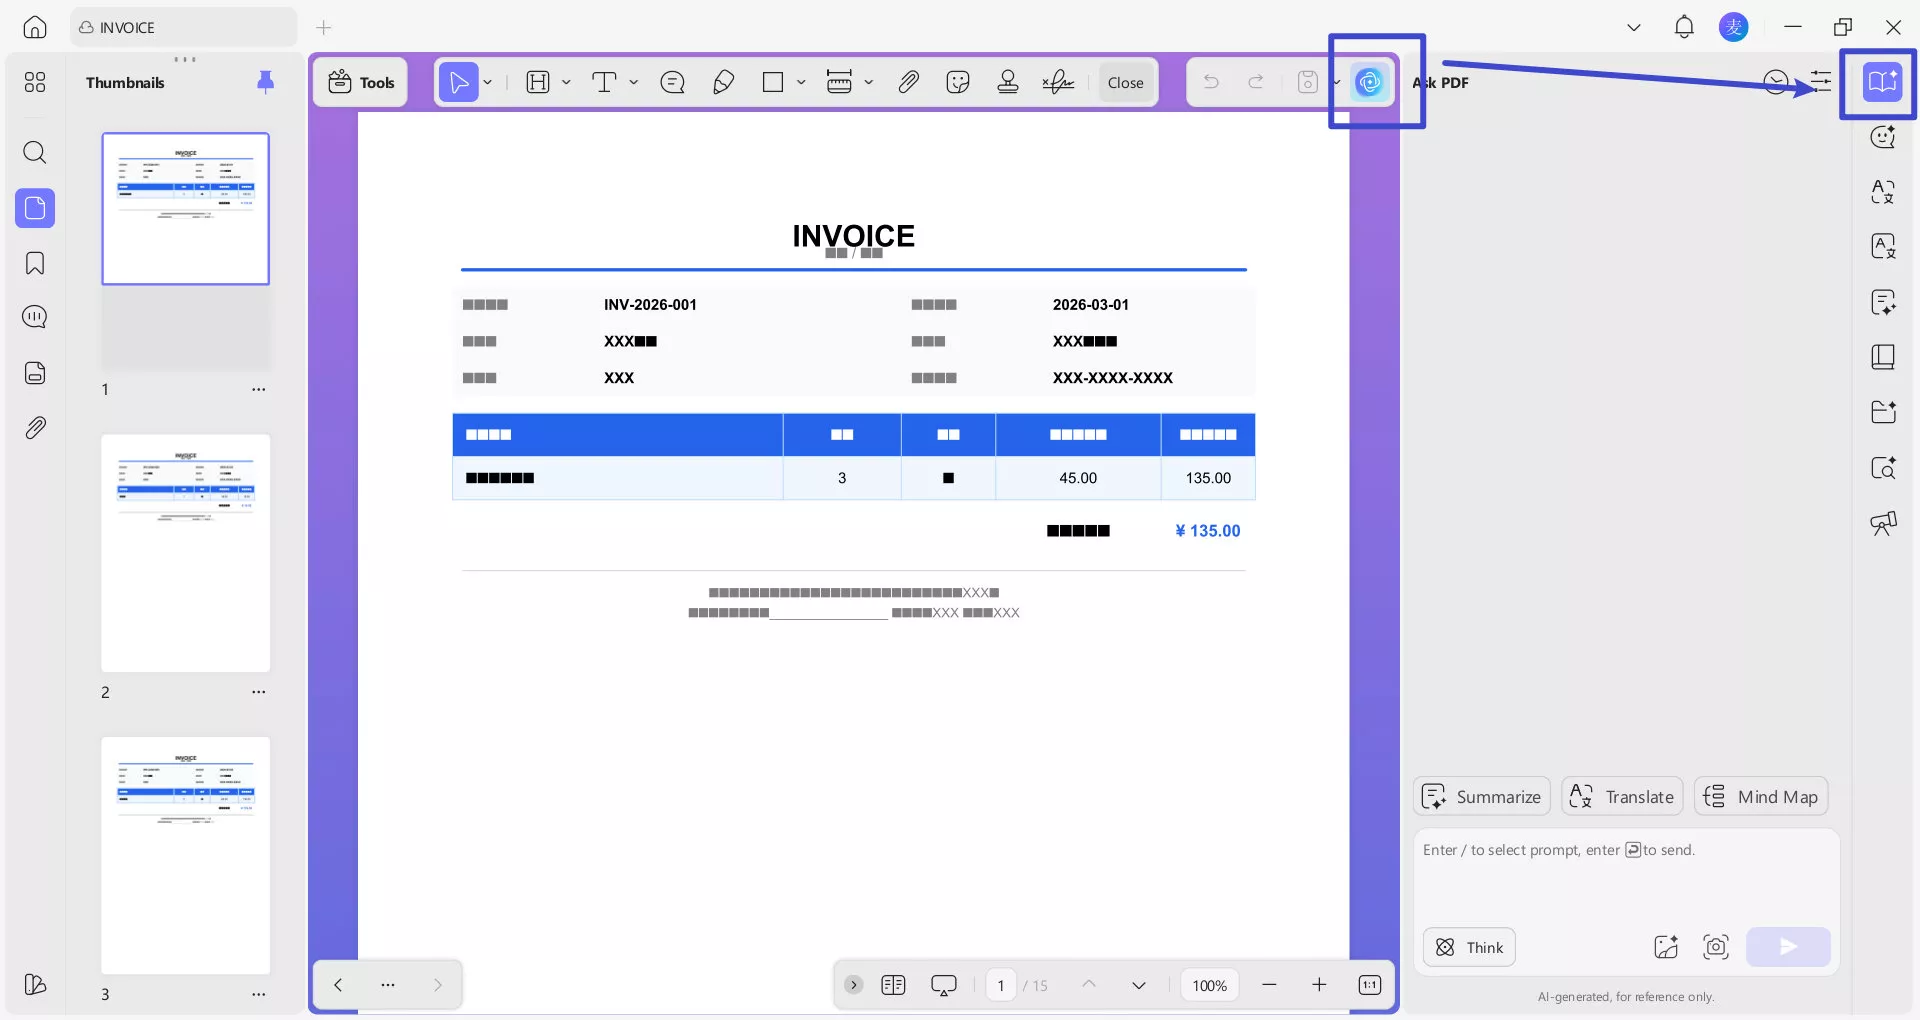Image resolution: width=1920 pixels, height=1020 pixels.
Task: Open the title bar tab list chevron
Action: coord(1634,27)
